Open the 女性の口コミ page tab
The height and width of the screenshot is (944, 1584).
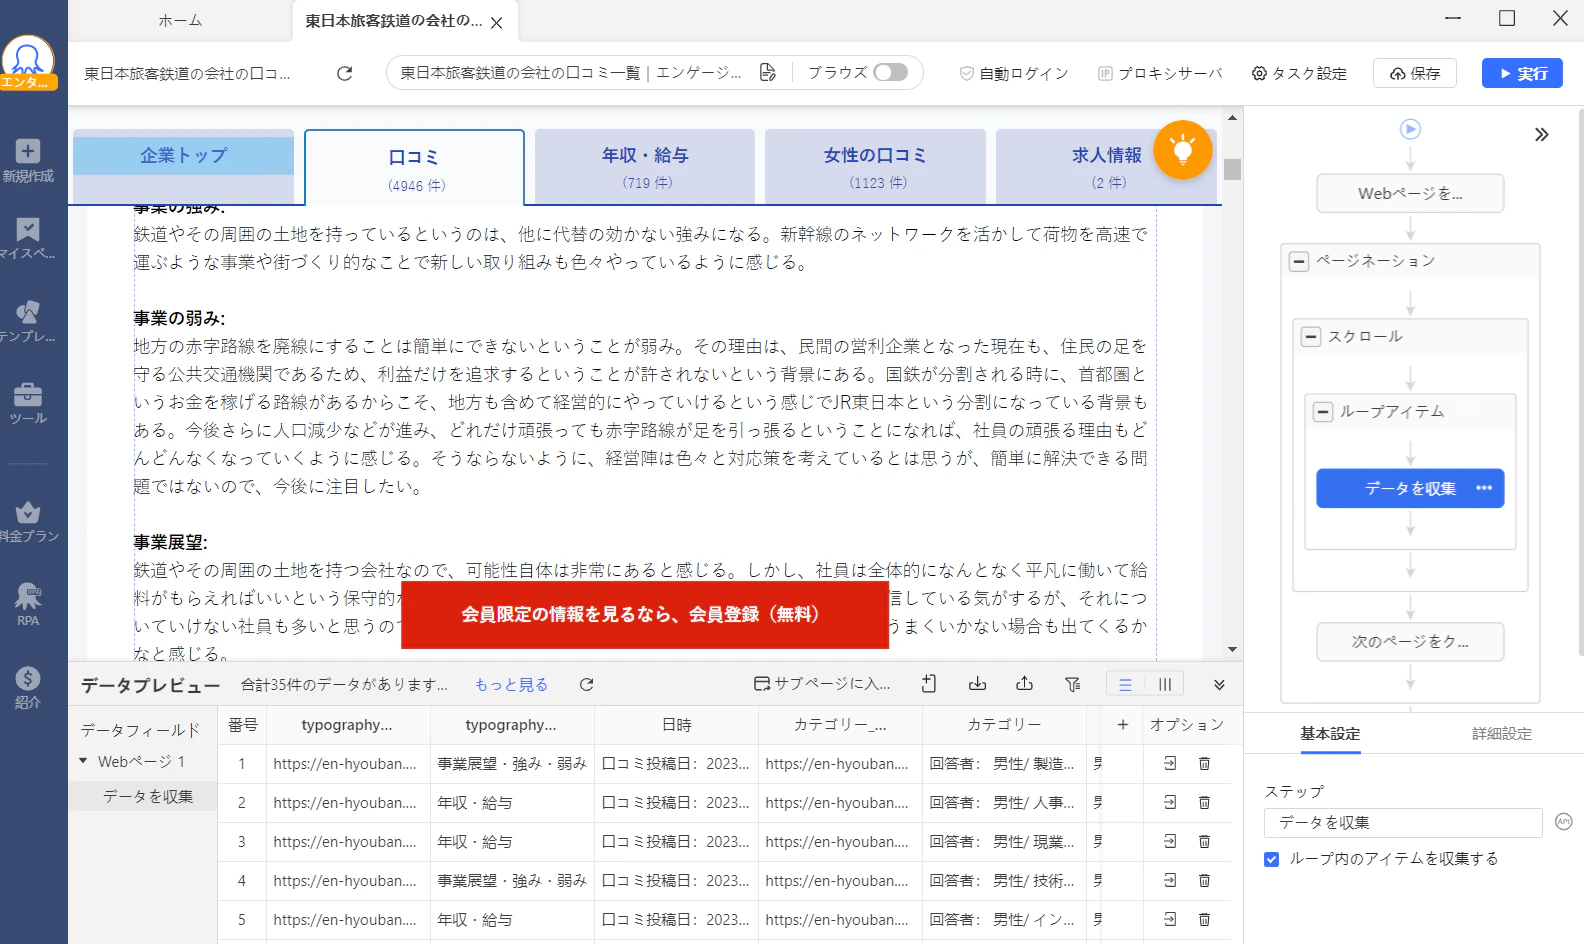875,167
